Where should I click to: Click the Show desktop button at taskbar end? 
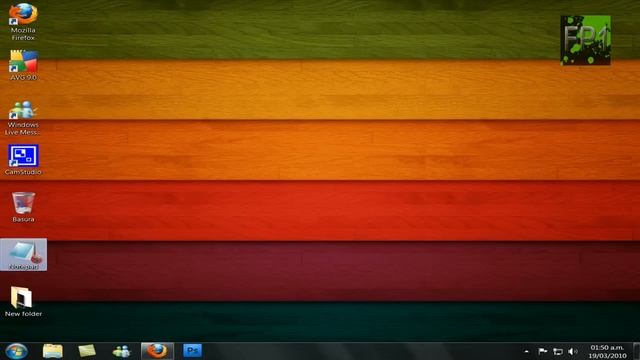pyautogui.click(x=636, y=351)
